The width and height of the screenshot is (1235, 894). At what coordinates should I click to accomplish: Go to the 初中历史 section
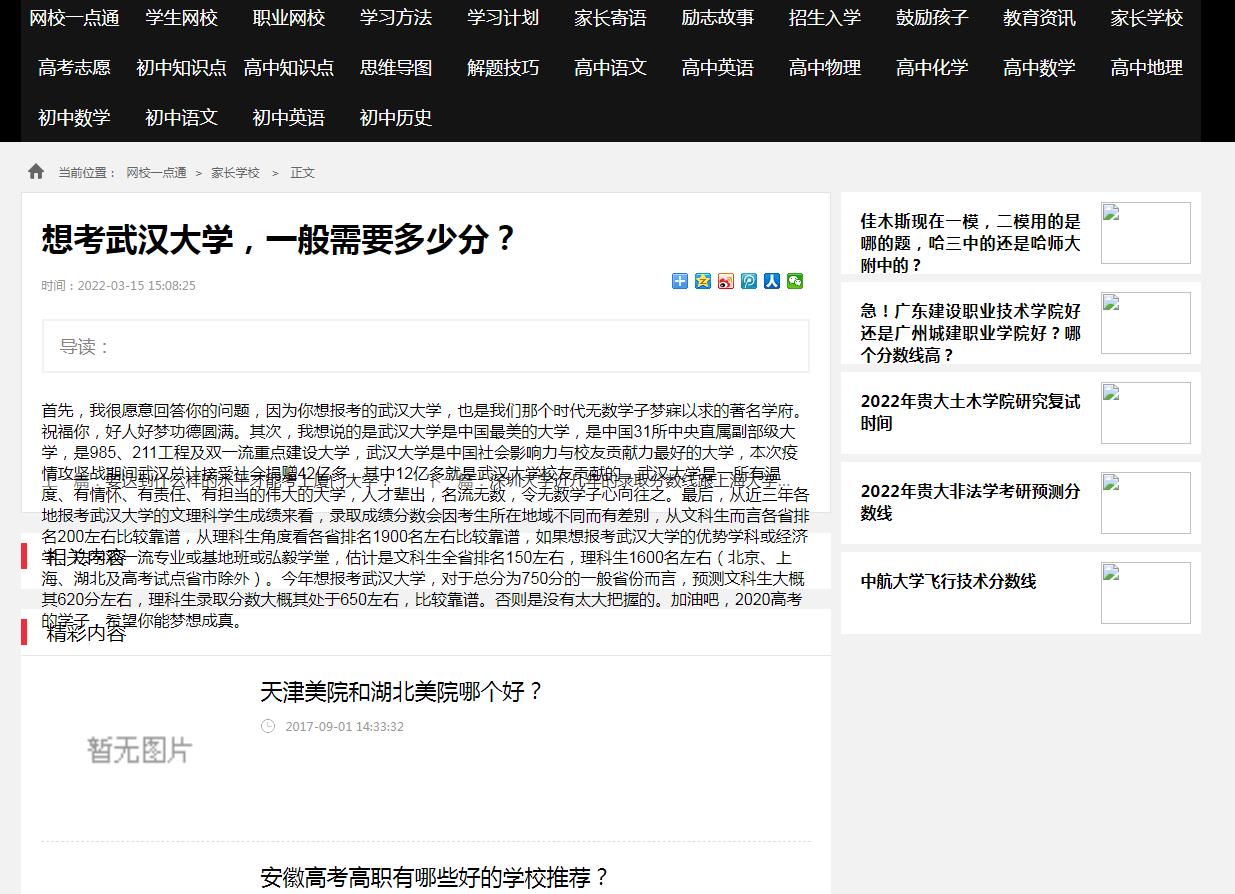pos(396,118)
